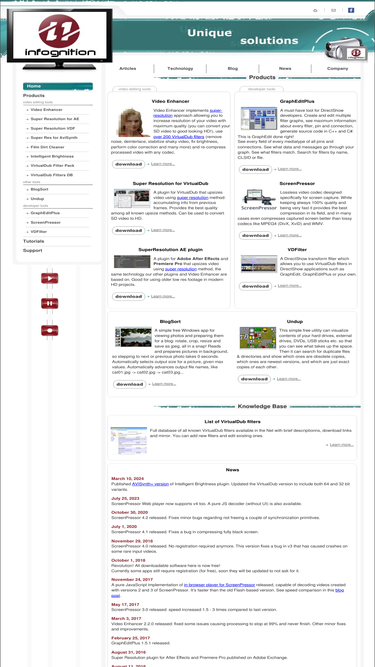Screen dimensions: 375x667
Task: Click the VirtualDub filters list thumbnail
Action: coord(129,441)
